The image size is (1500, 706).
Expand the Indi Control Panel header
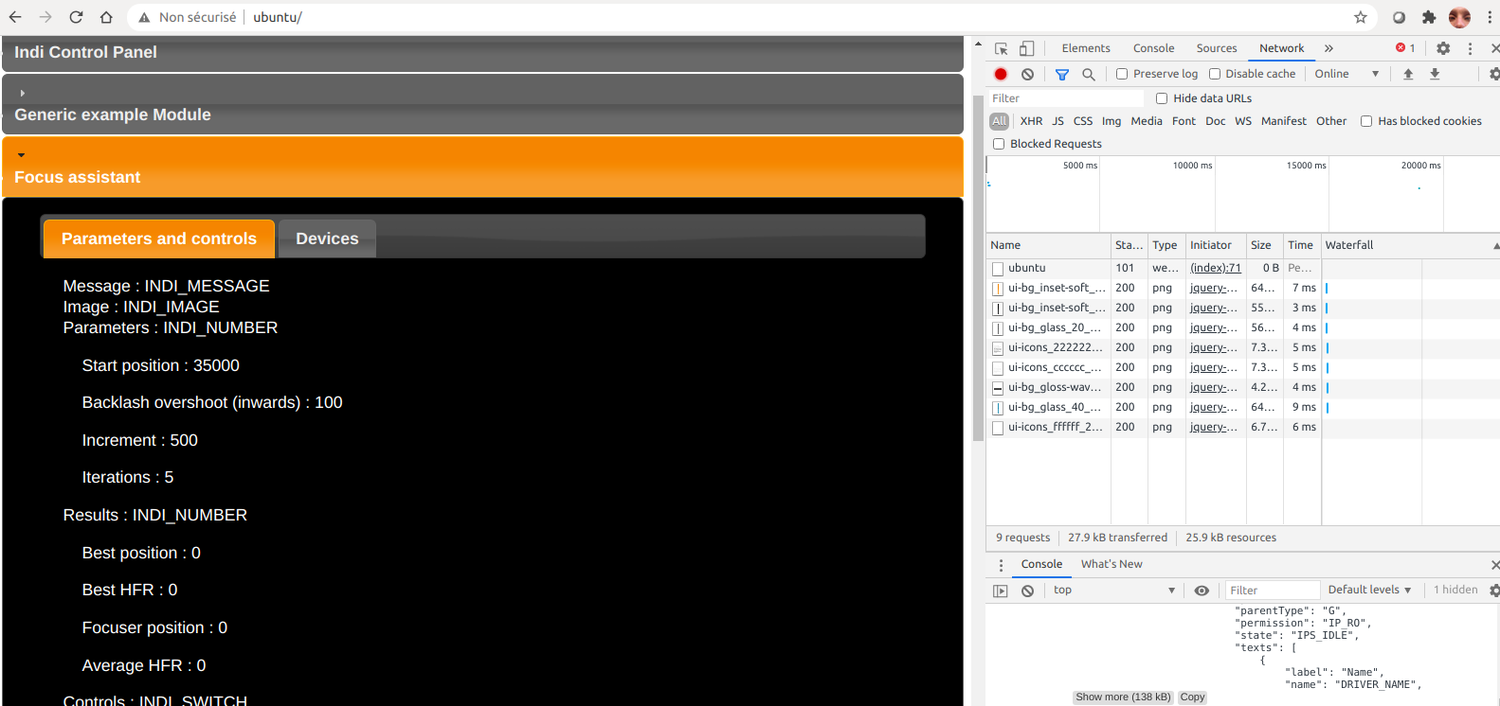[x=482, y=53]
